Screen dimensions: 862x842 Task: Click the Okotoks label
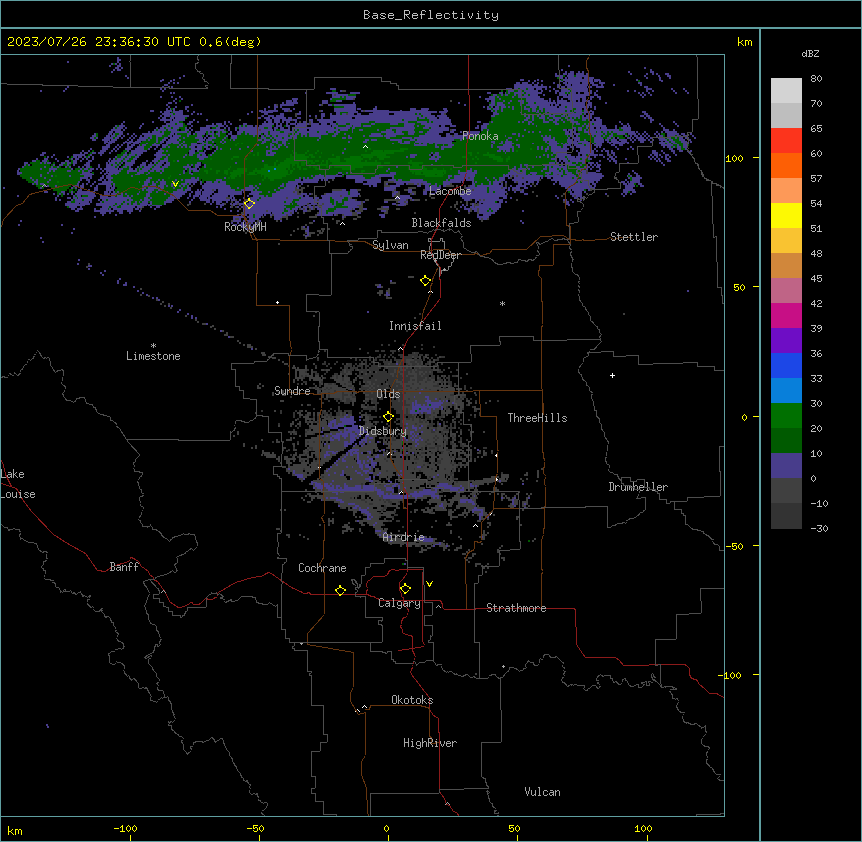point(412,700)
